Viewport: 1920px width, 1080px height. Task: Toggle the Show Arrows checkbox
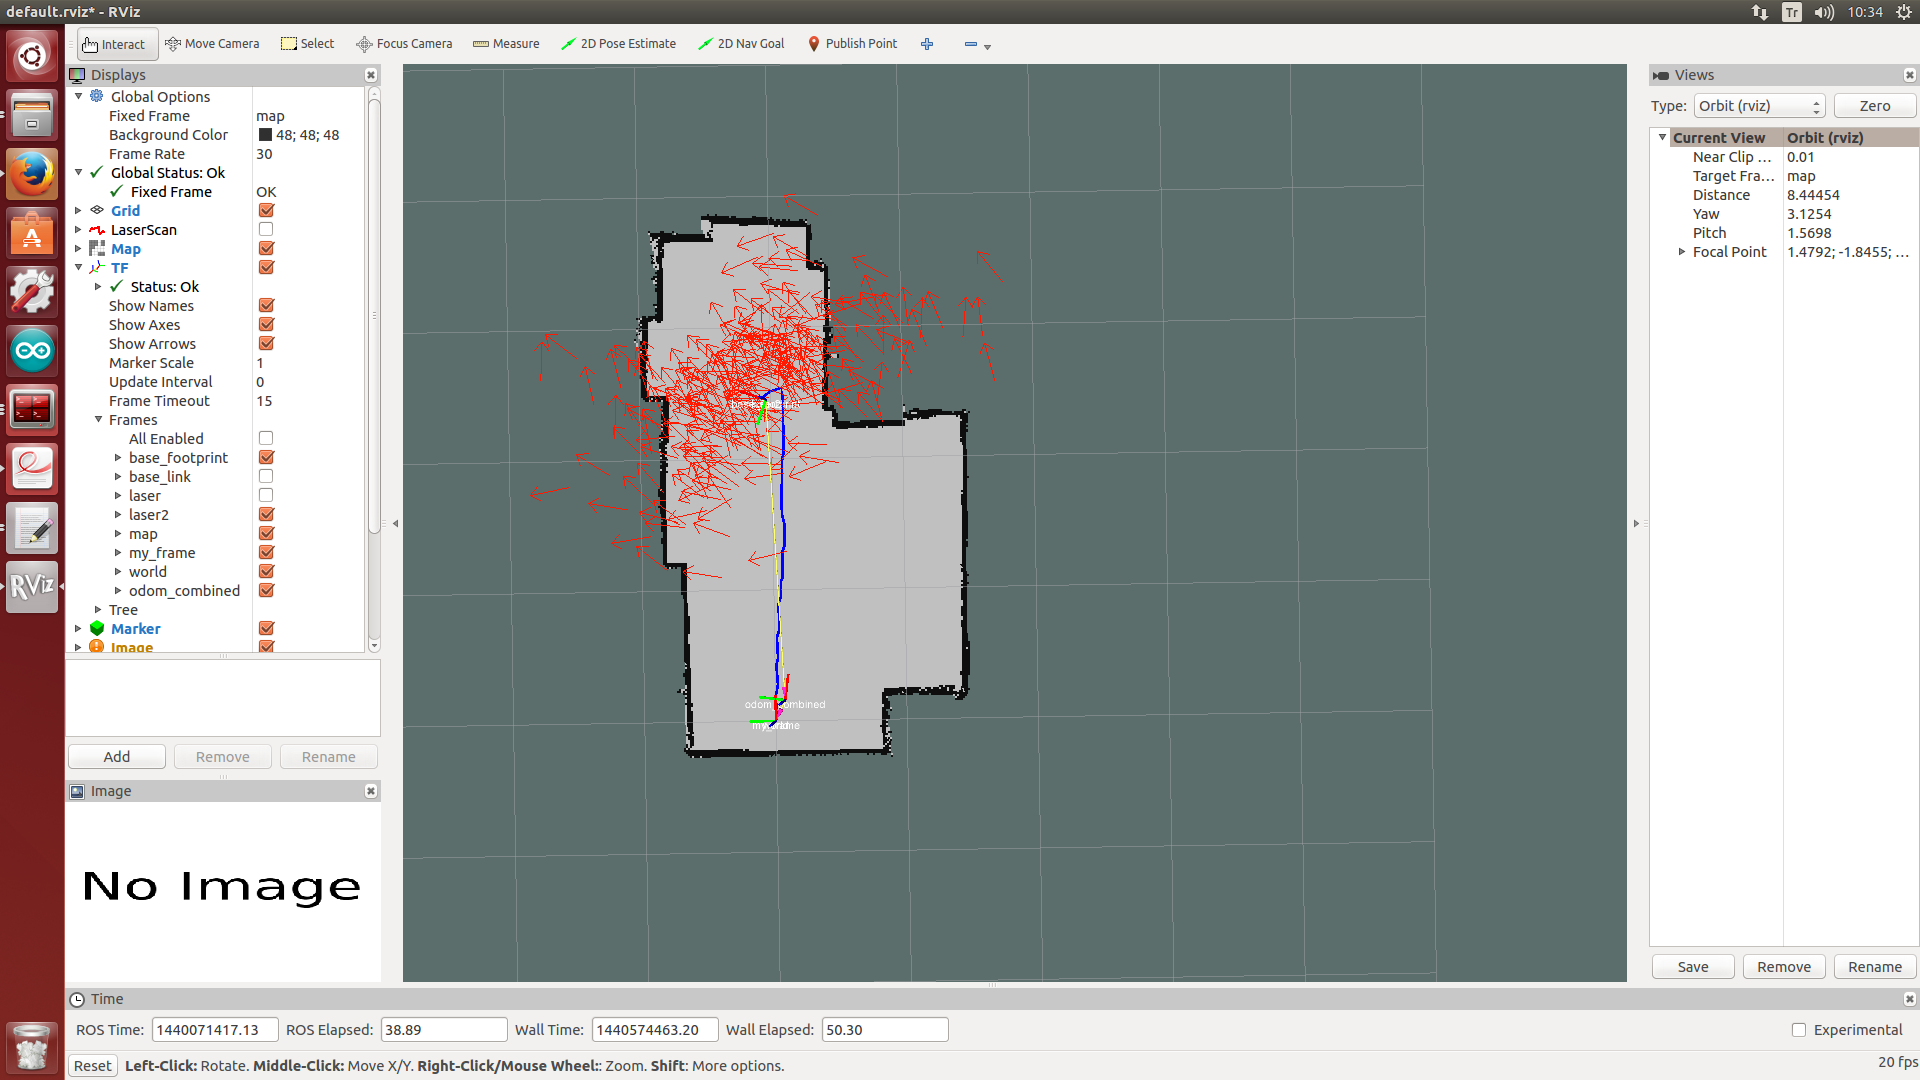click(266, 343)
